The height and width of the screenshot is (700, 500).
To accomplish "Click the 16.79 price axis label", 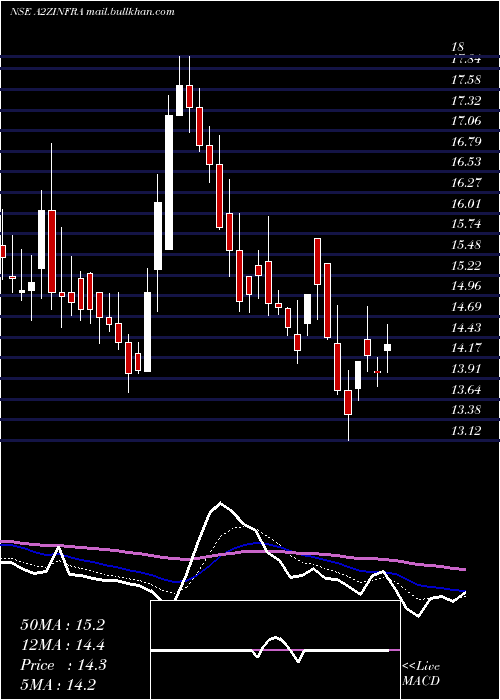I will (x=466, y=142).
